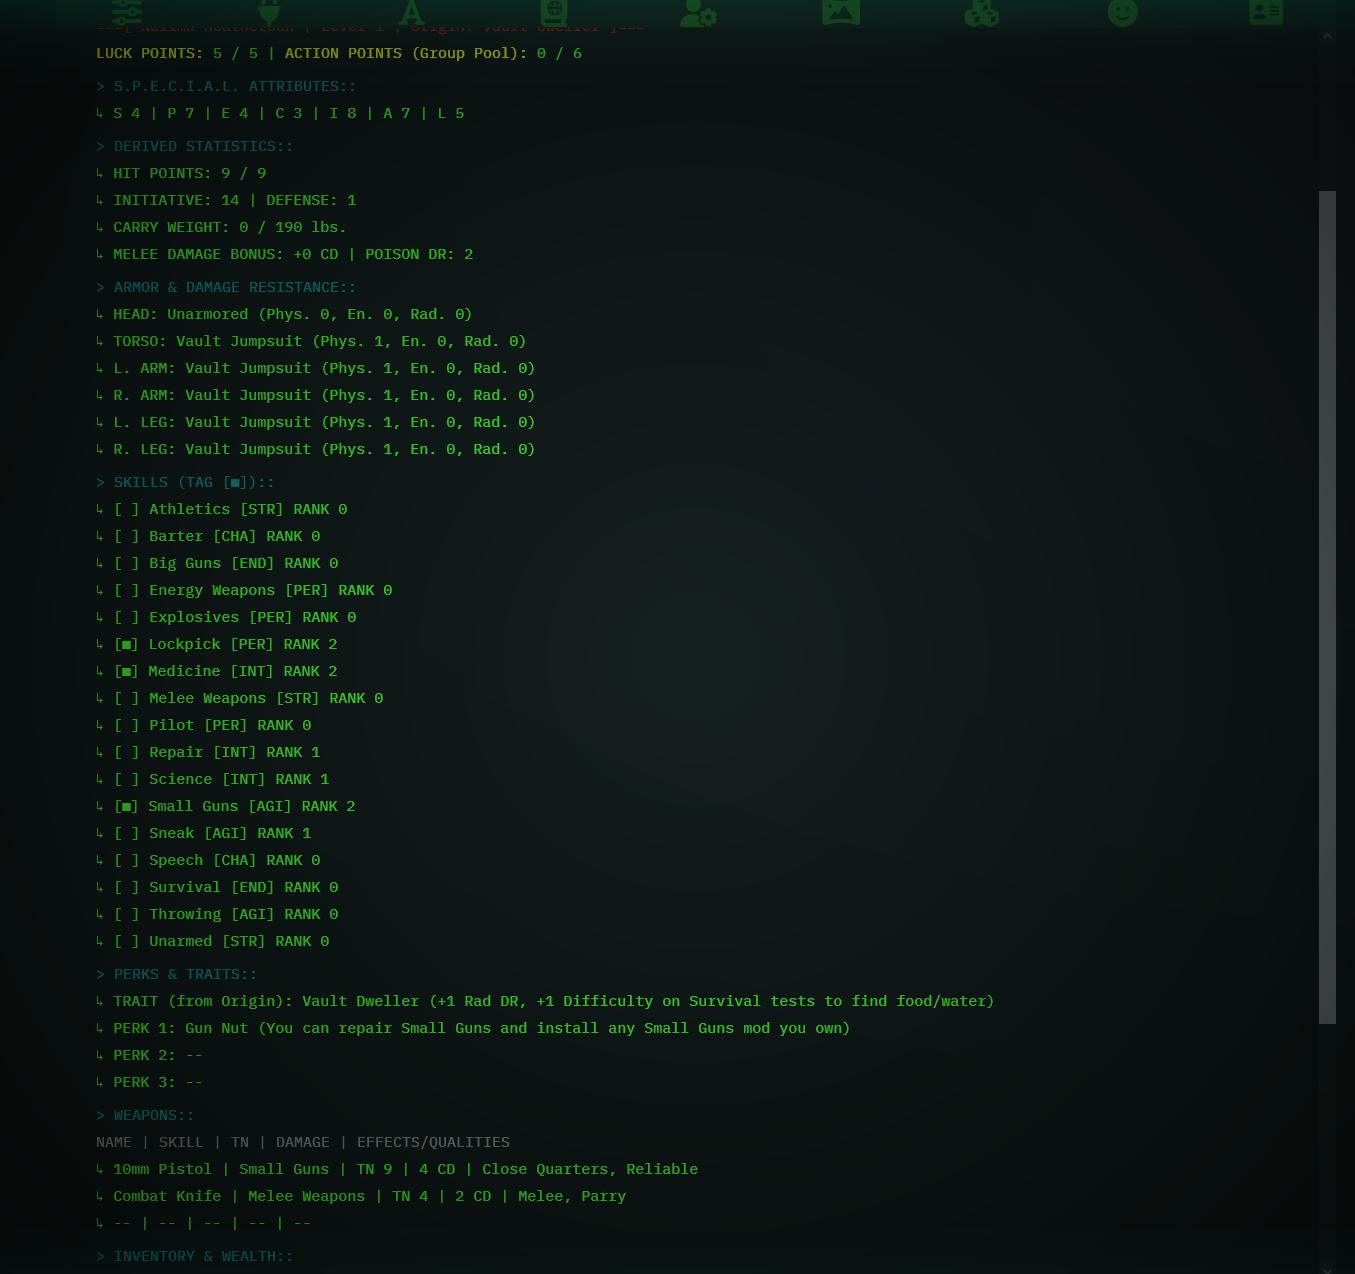Open the font letter A icon
This screenshot has width=1355, height=1274.
point(411,12)
